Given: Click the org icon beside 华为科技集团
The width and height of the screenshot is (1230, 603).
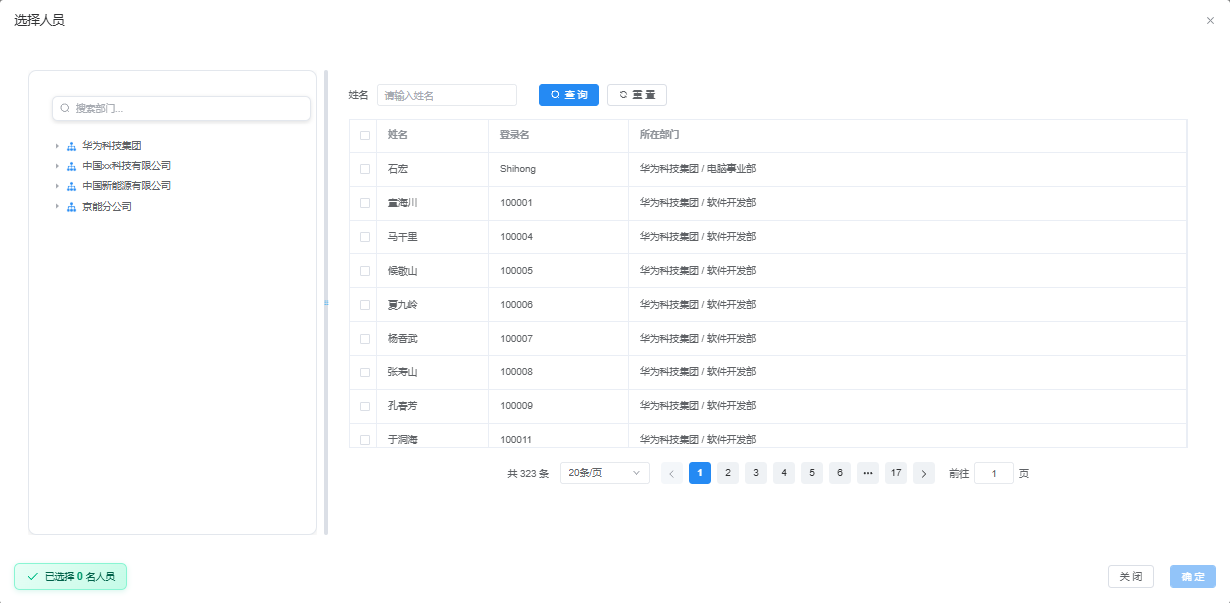Looking at the screenshot, I should click(x=72, y=146).
